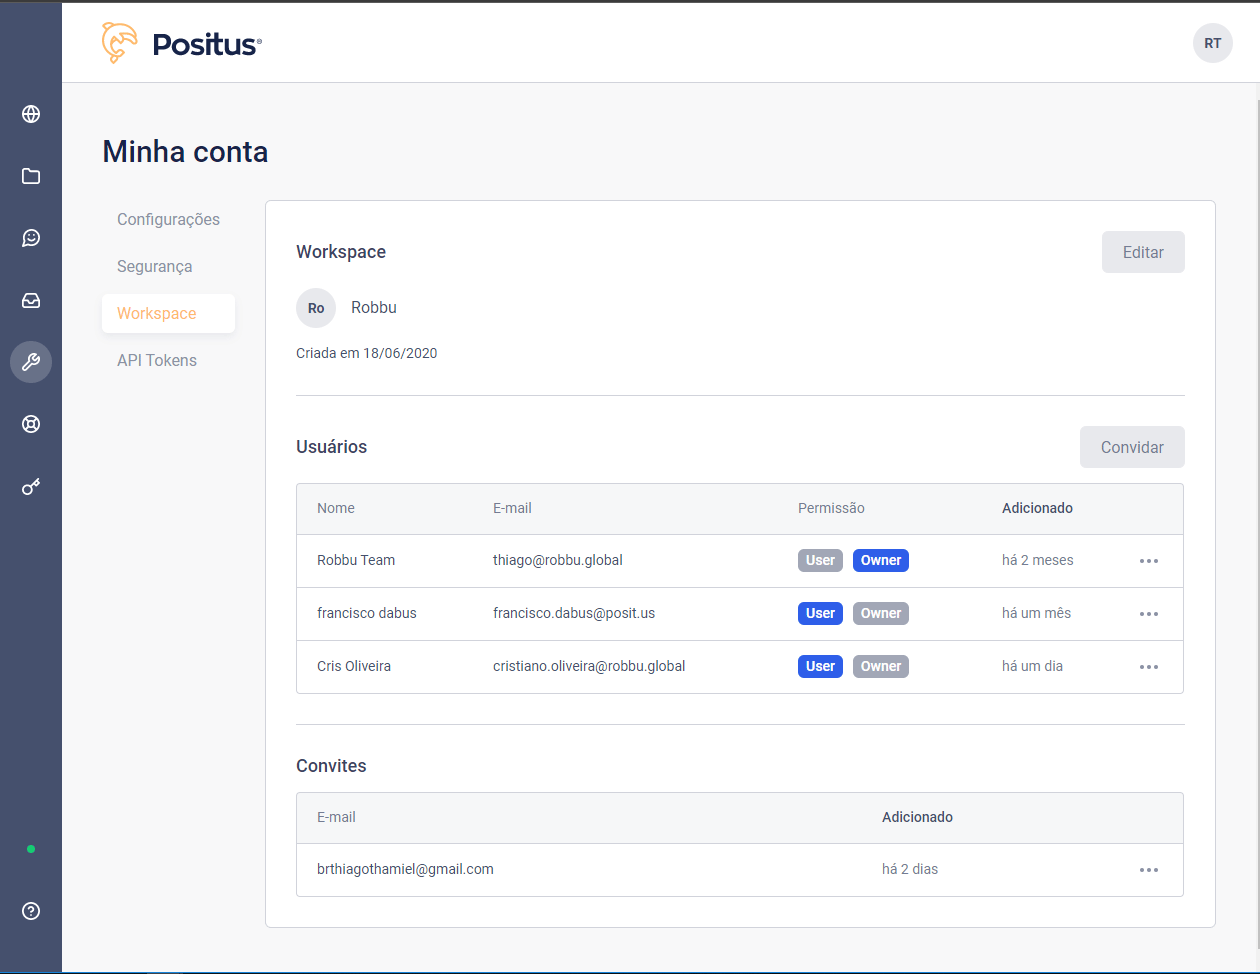
Task: Click email thiago@robbu.global
Action: click(x=558, y=560)
